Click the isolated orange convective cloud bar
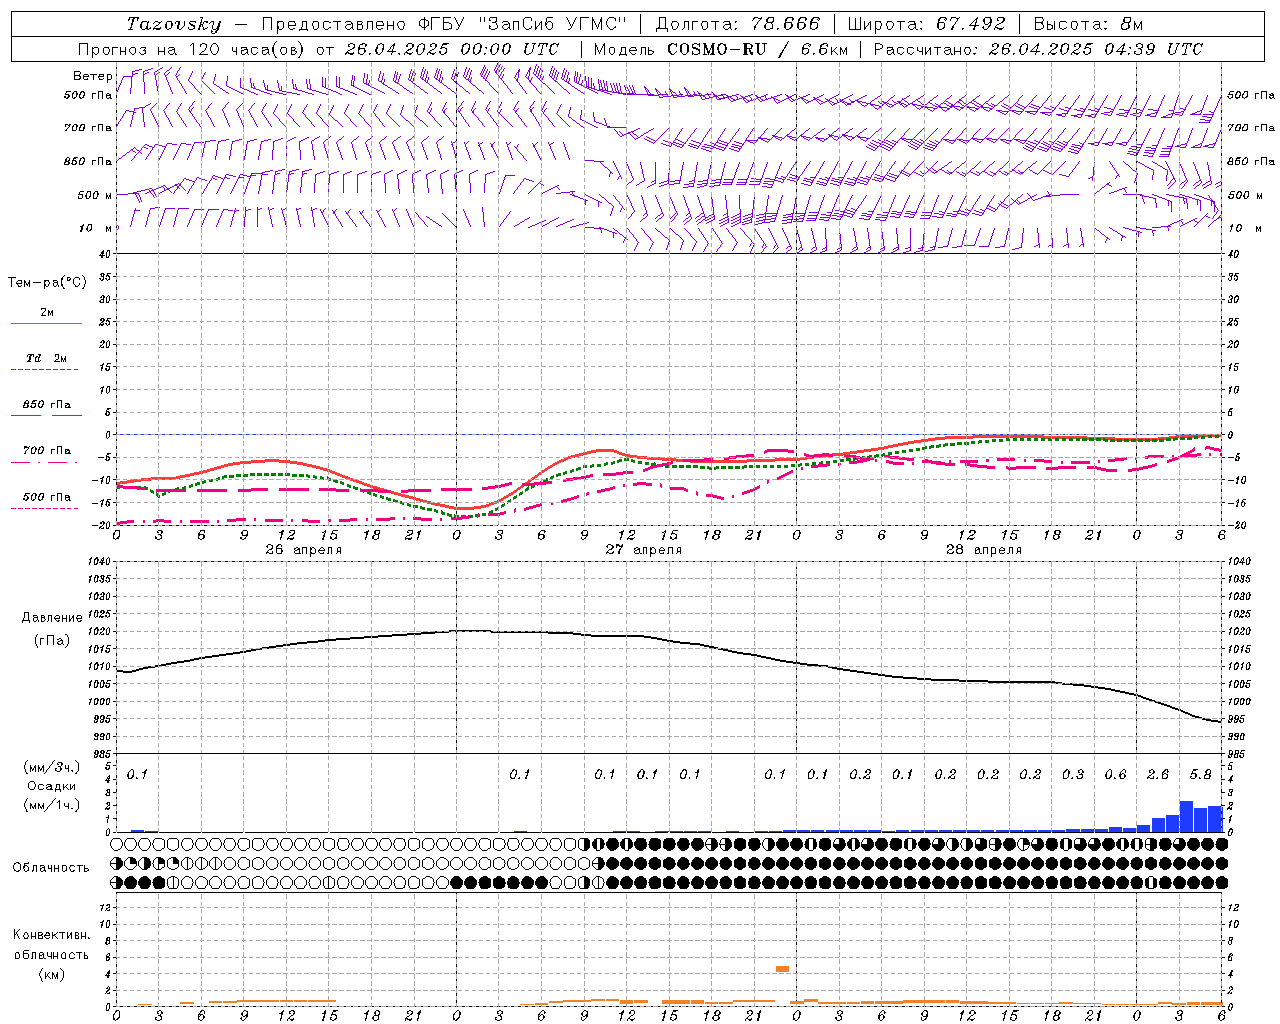 (x=782, y=968)
